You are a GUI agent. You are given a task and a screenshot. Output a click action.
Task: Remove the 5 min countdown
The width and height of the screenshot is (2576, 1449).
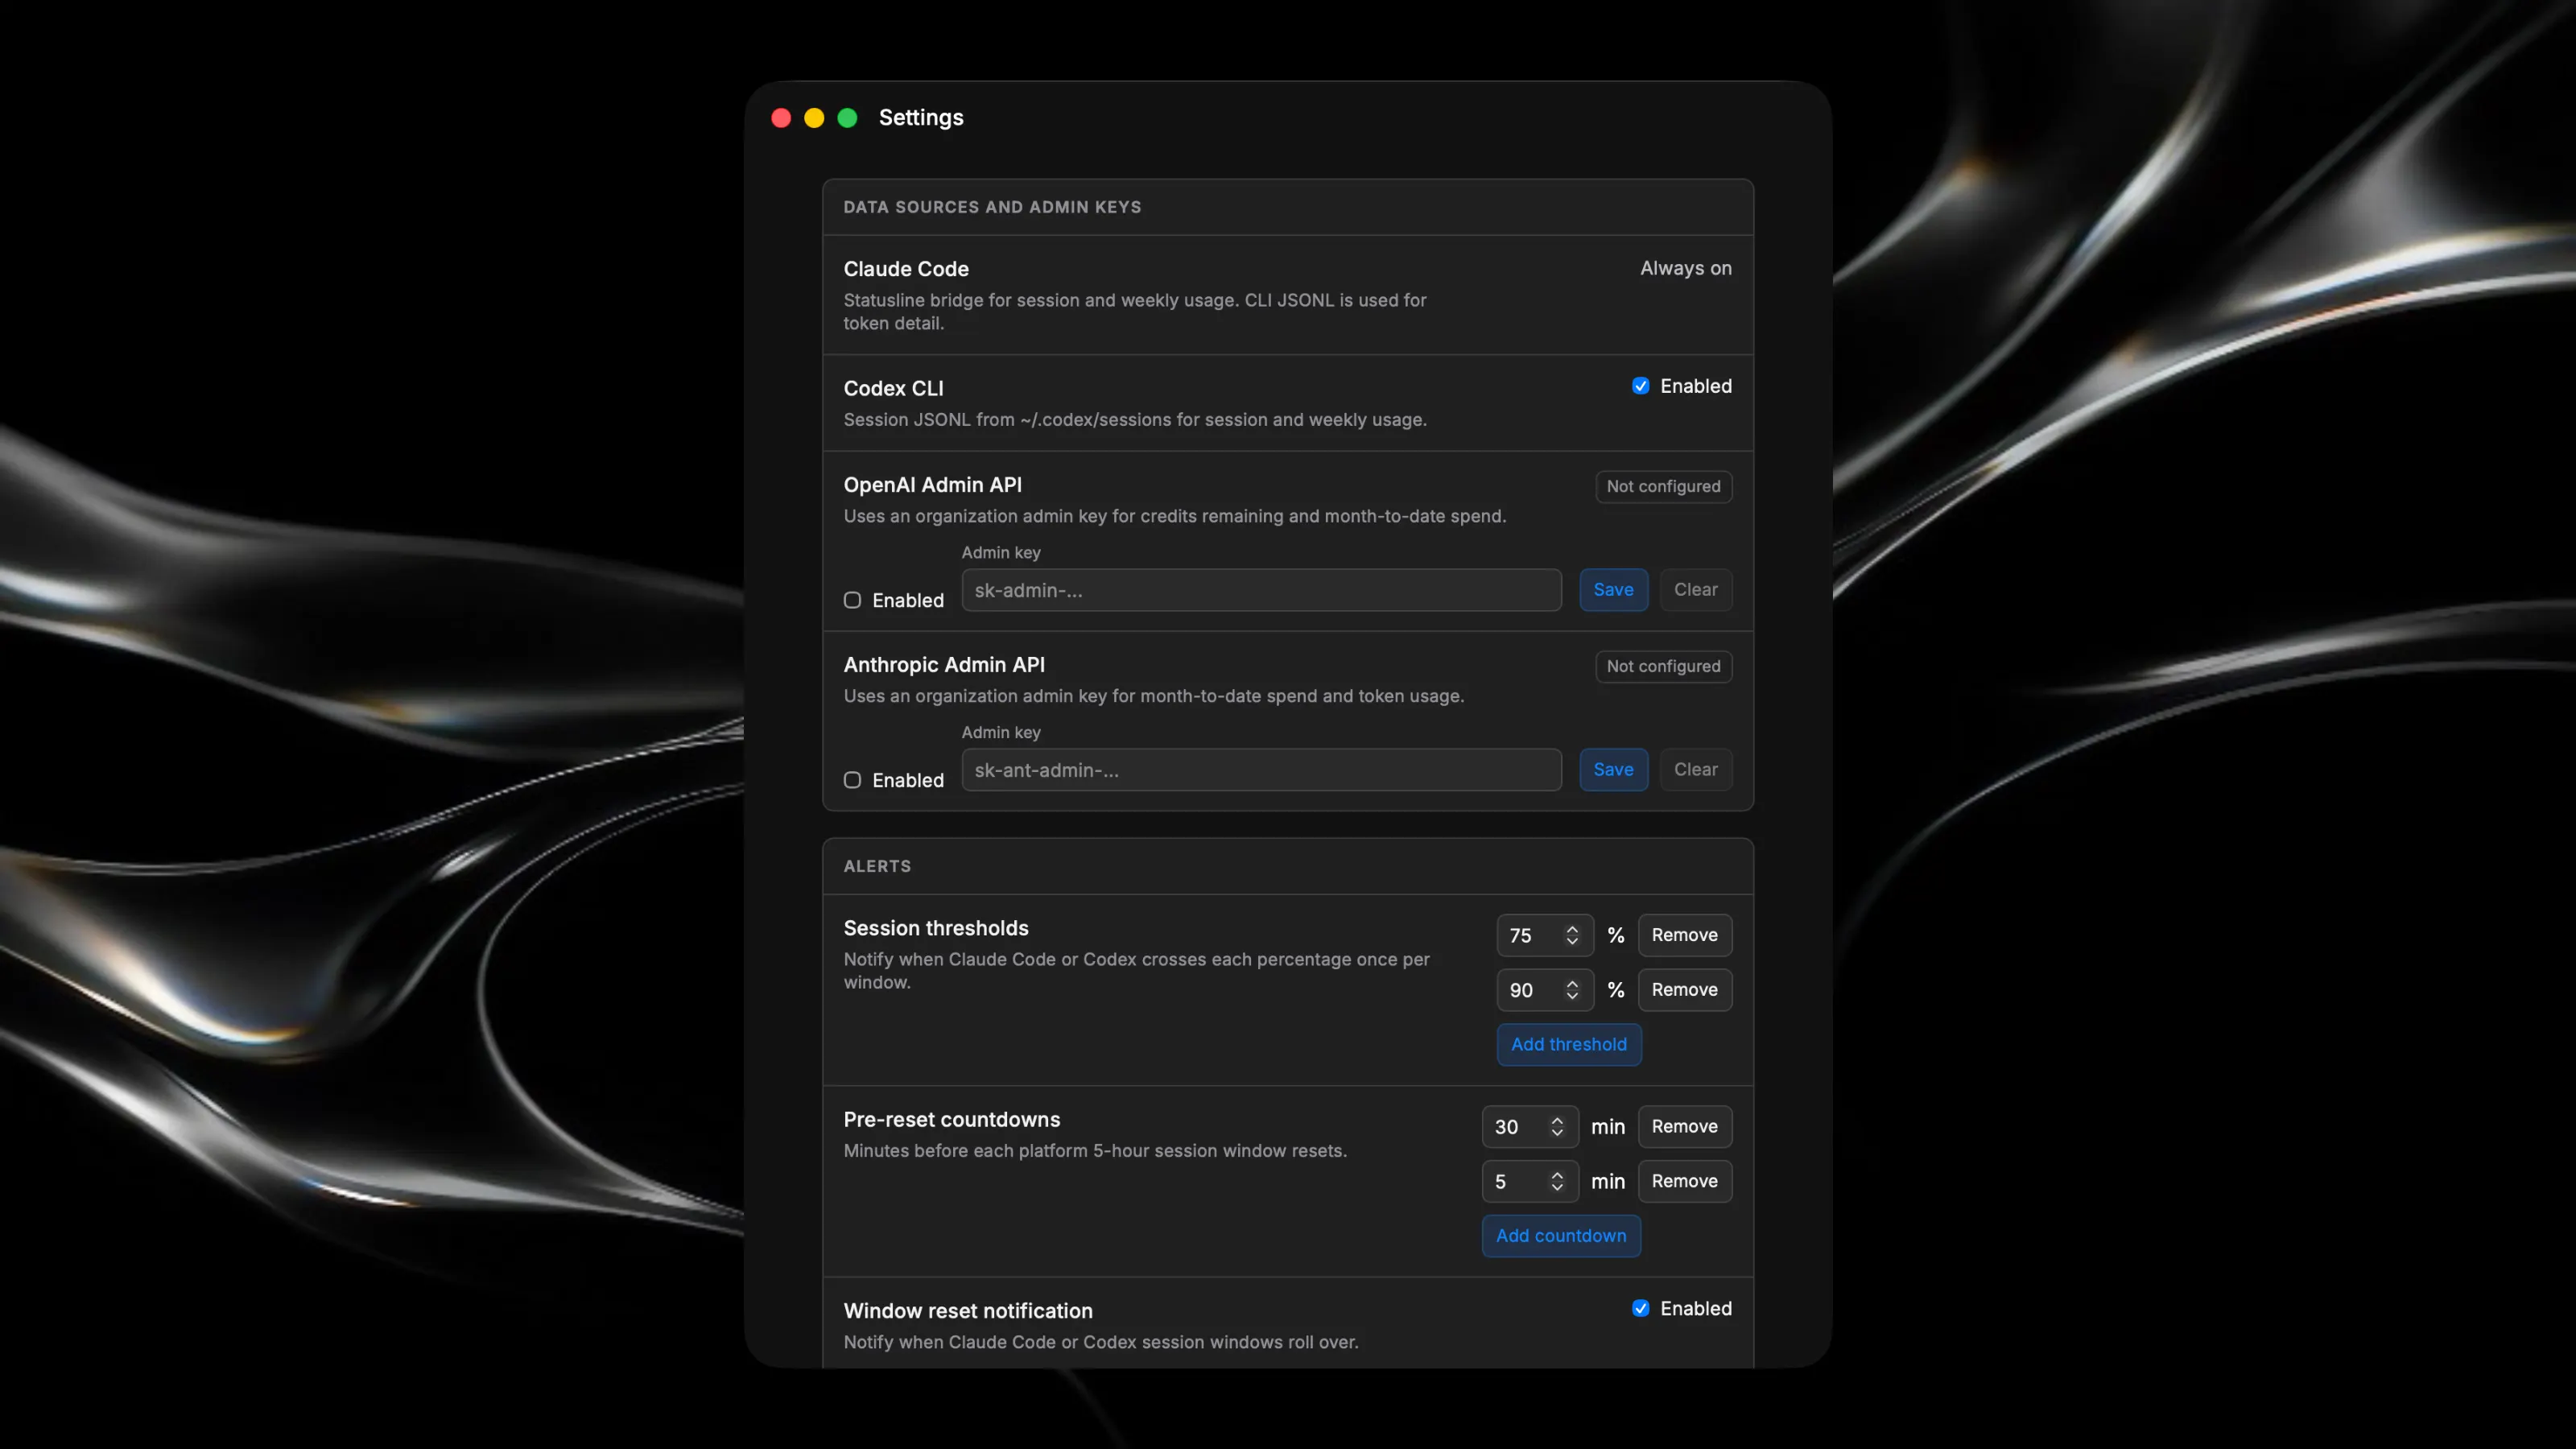pyautogui.click(x=1684, y=1182)
